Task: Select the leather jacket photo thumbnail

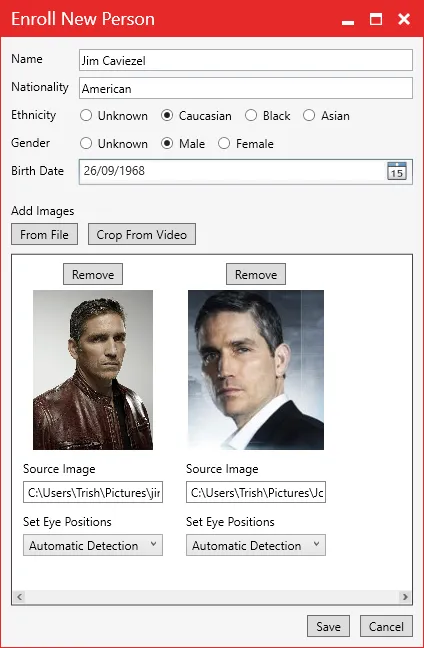Action: click(x=93, y=370)
